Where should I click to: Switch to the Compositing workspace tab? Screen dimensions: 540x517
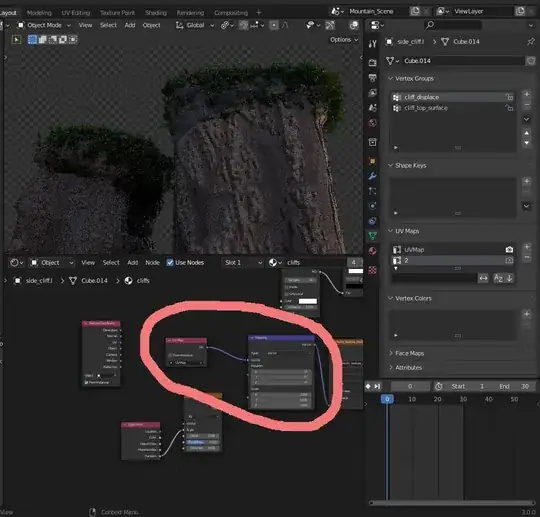click(231, 13)
